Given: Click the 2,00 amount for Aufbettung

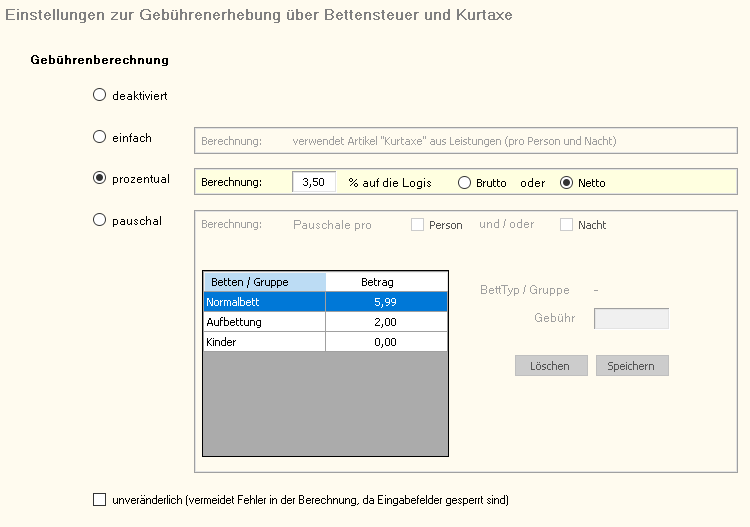Looking at the screenshot, I should (x=386, y=321).
